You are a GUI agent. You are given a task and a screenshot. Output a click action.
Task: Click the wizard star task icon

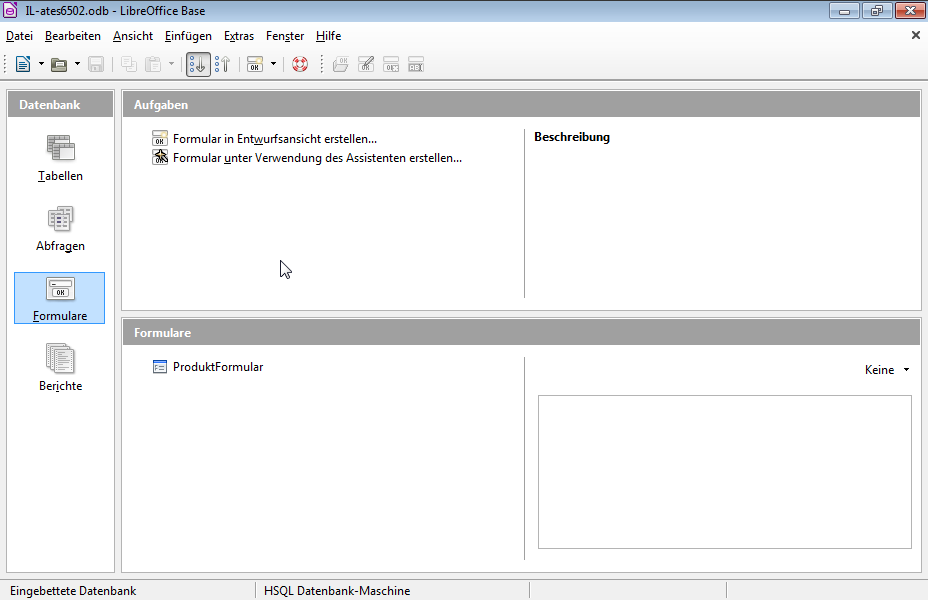[160, 157]
